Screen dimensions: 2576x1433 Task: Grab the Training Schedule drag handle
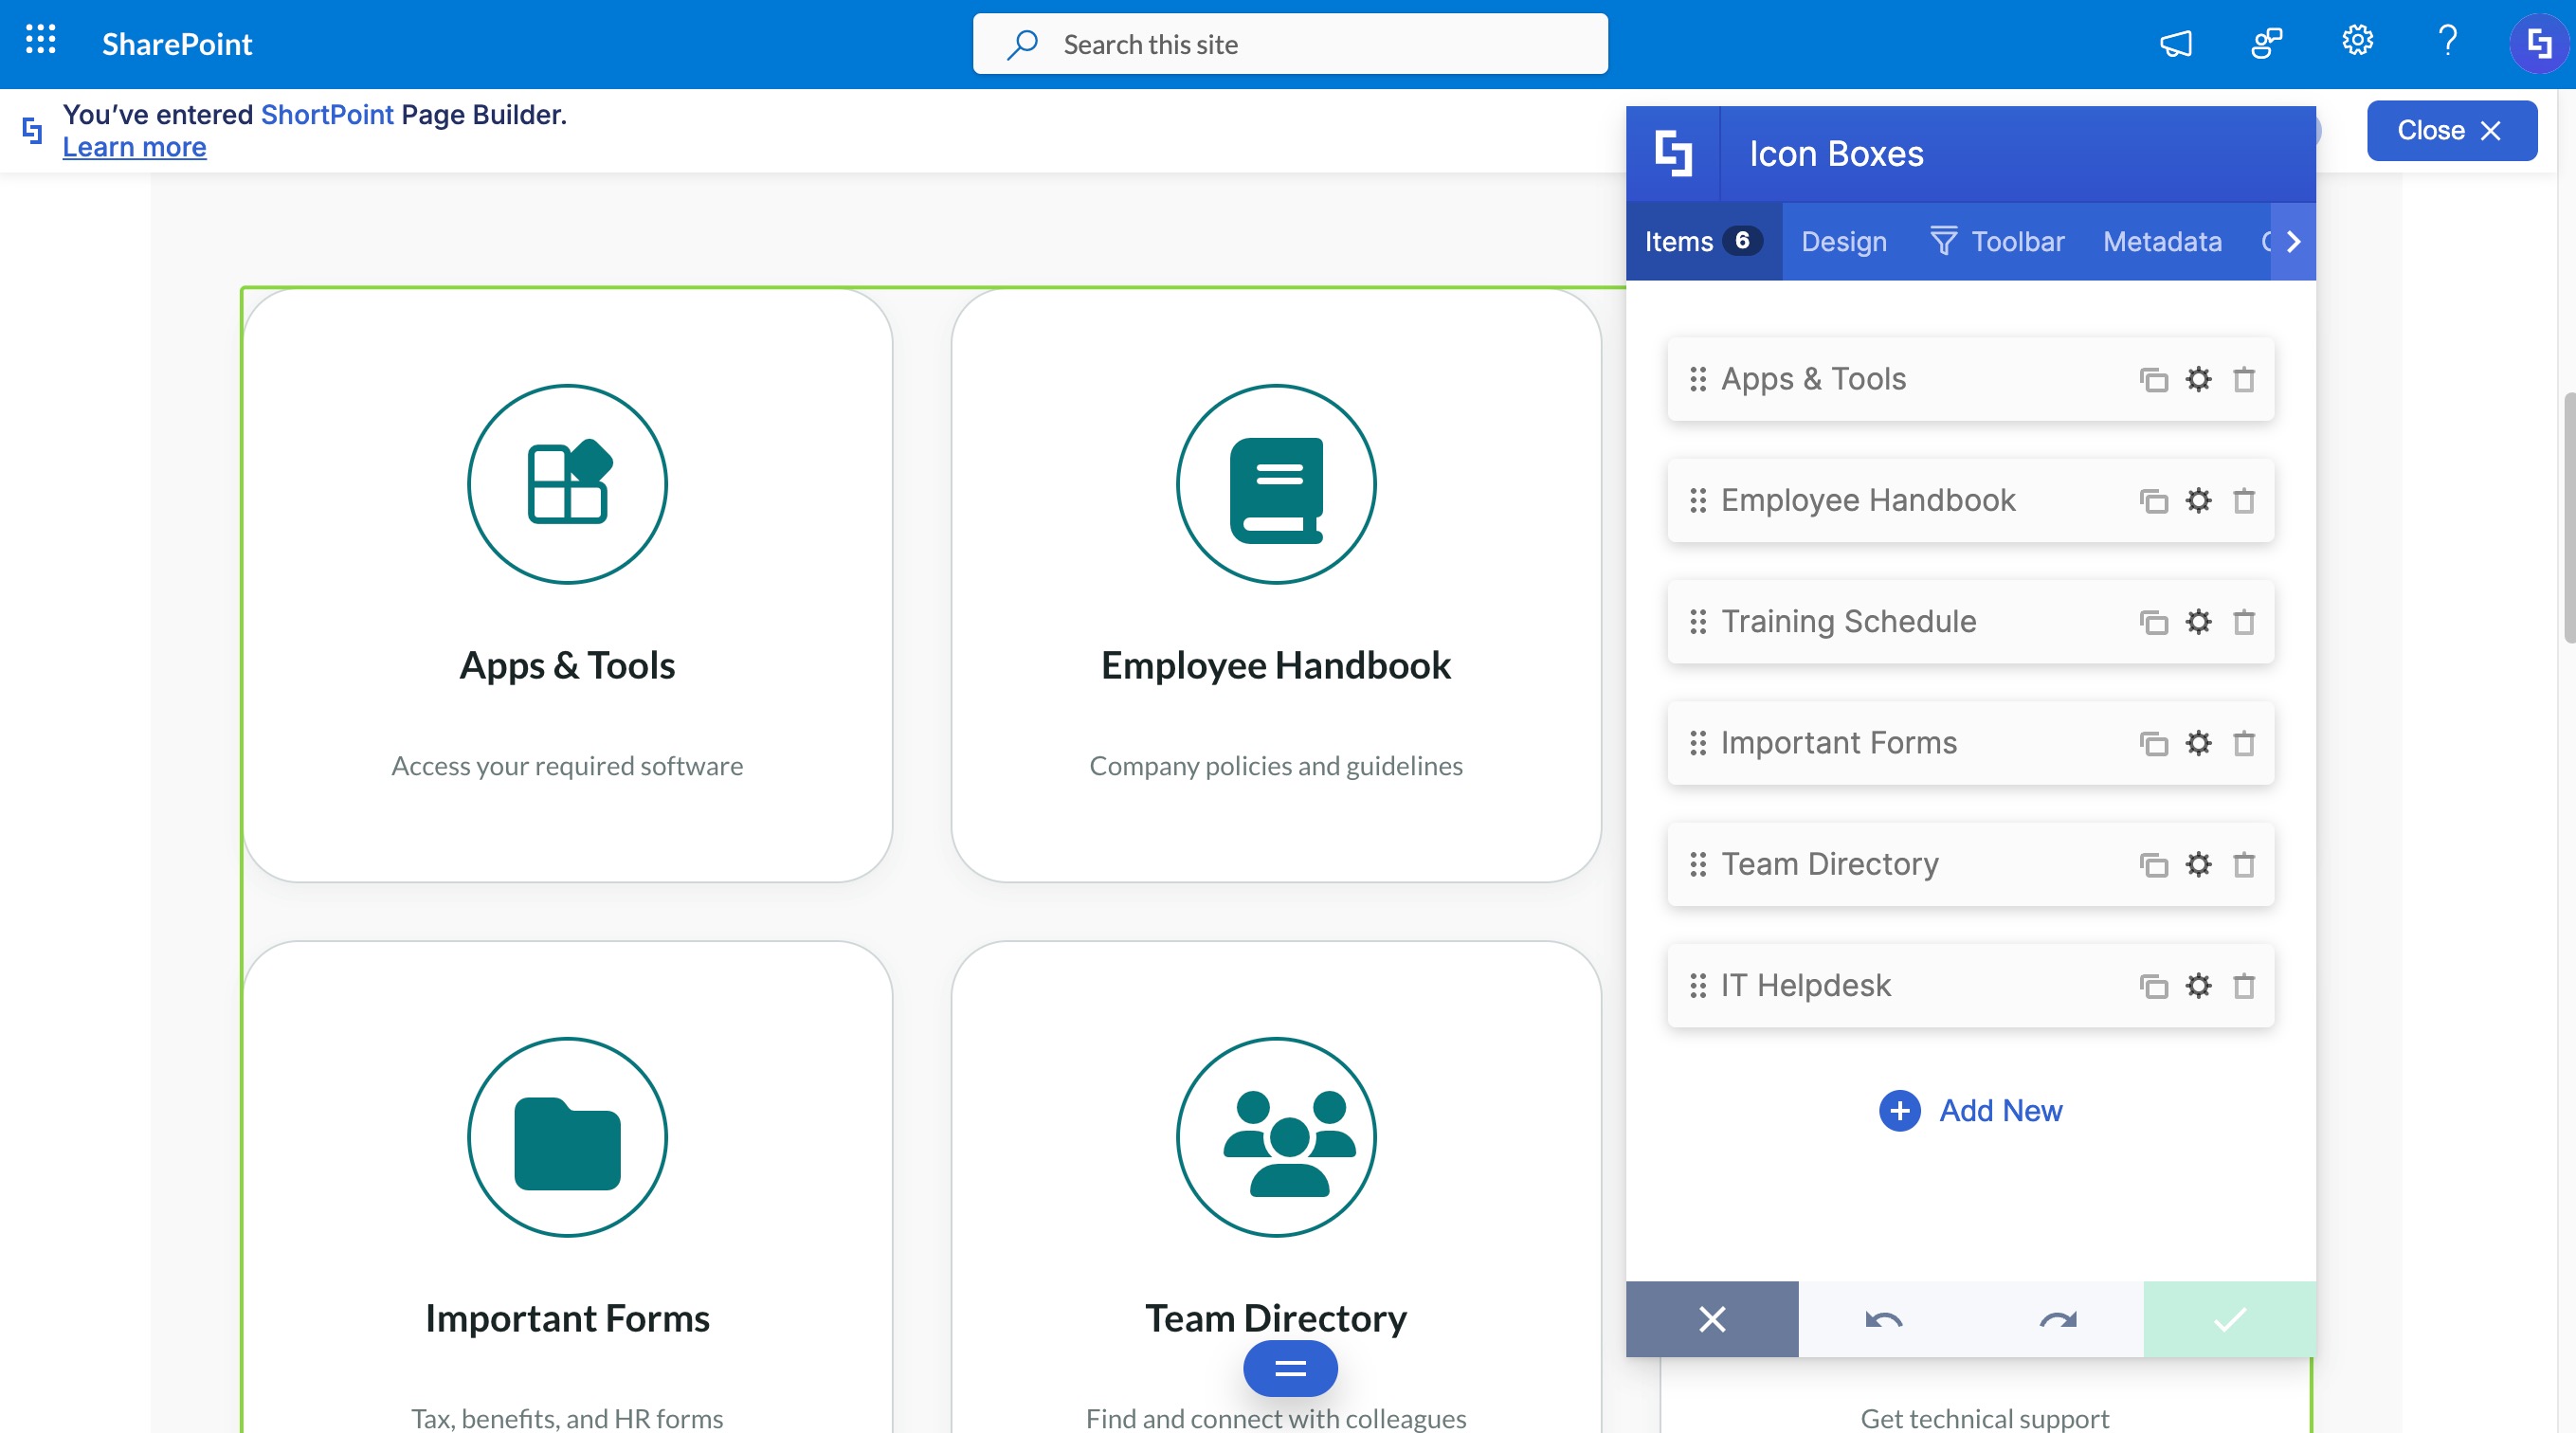1697,622
